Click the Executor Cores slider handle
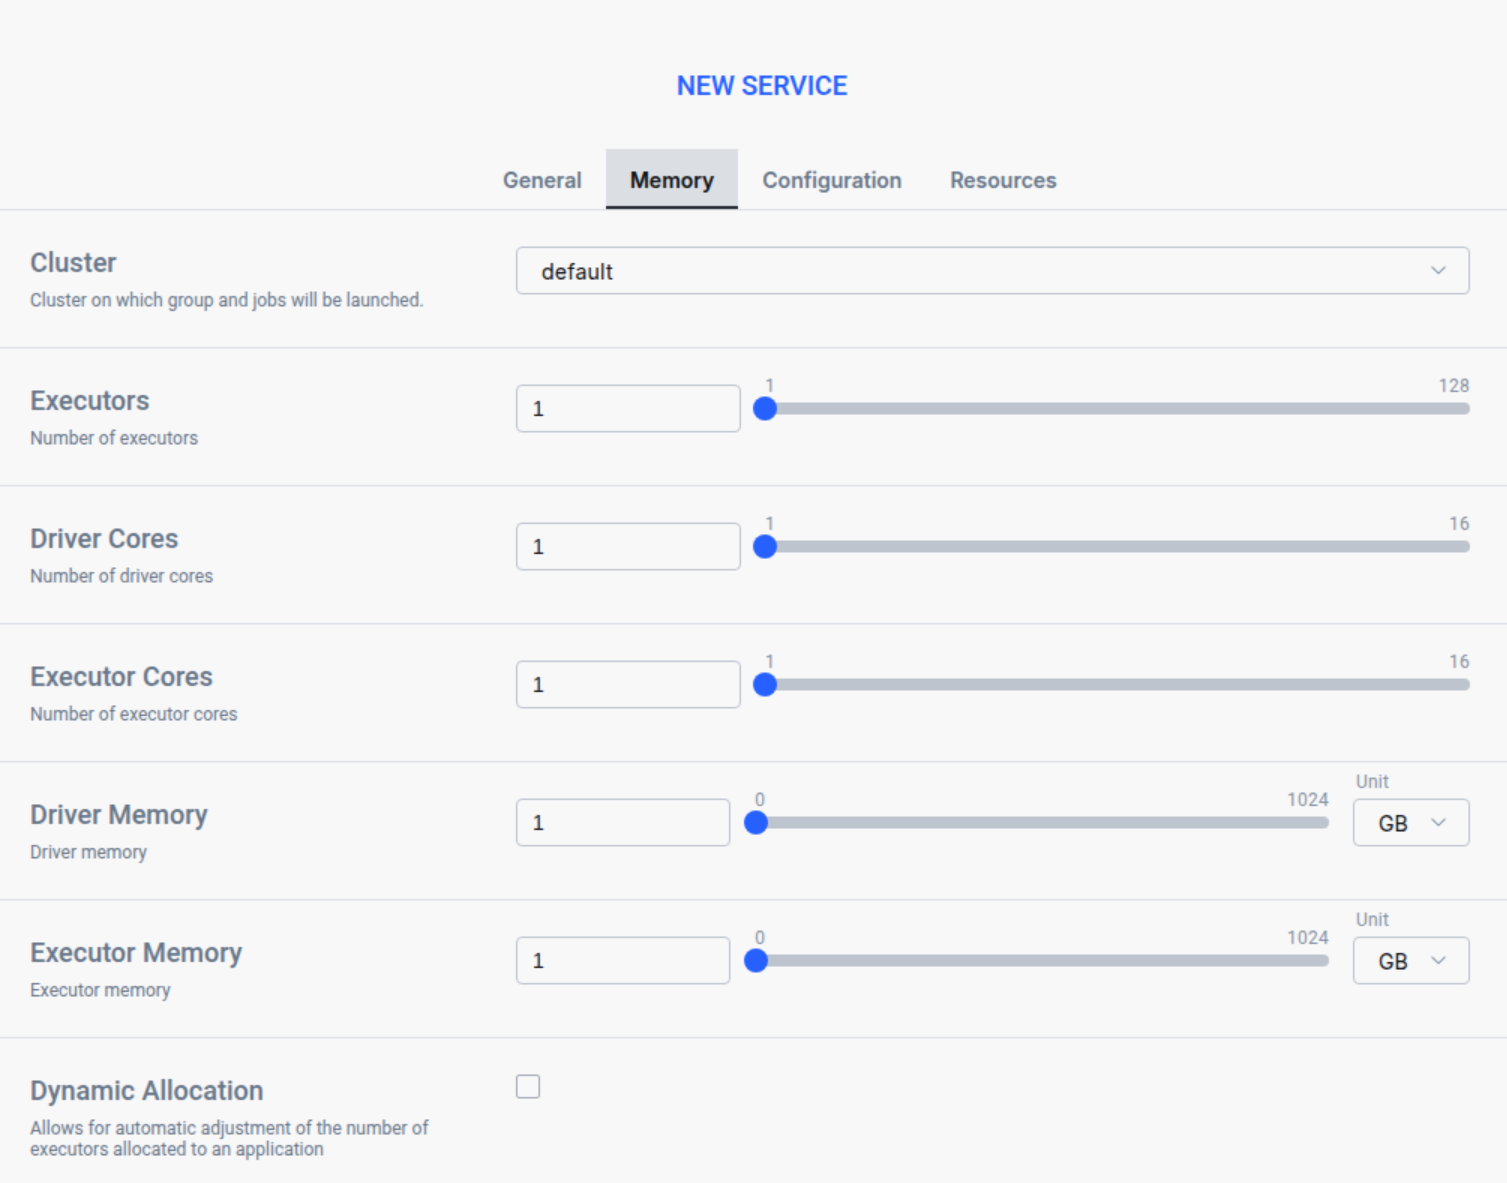Image resolution: width=1507 pixels, height=1183 pixels. (x=765, y=685)
